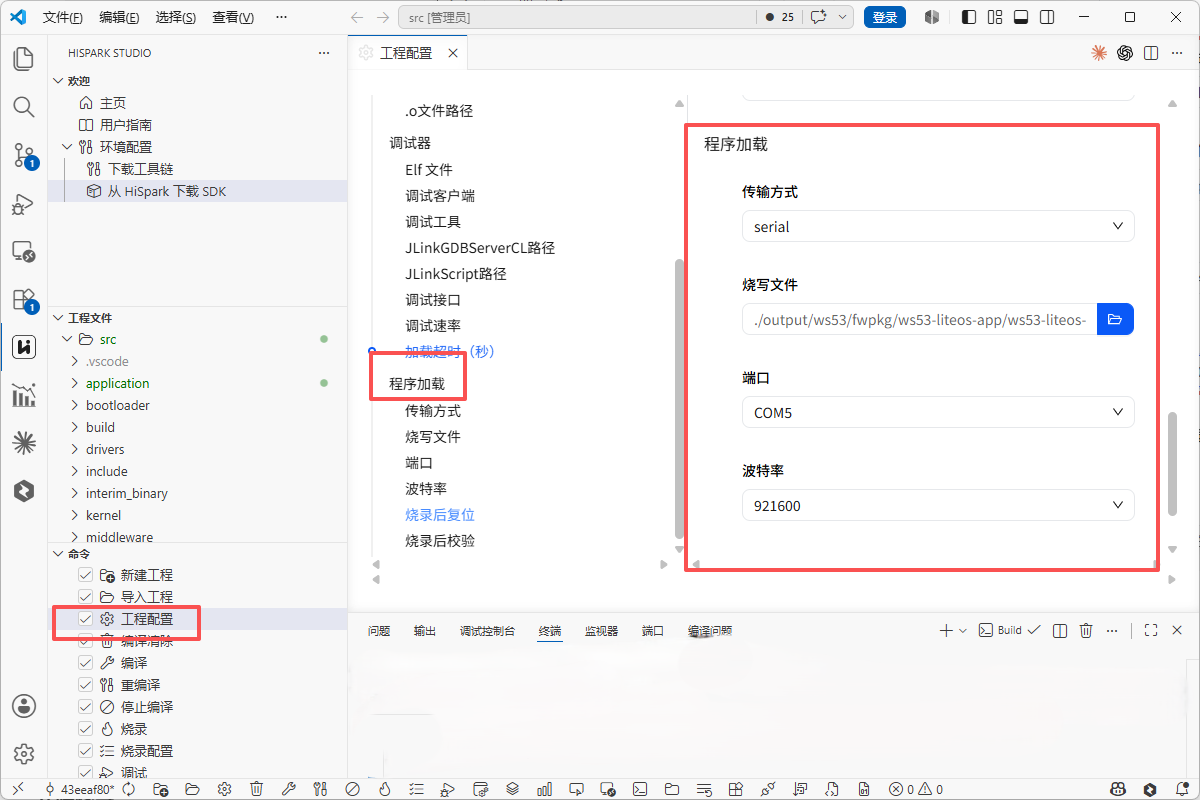This screenshot has width=1200, height=800.
Task: Toggle the 烧录配置 checkbox
Action: click(86, 751)
